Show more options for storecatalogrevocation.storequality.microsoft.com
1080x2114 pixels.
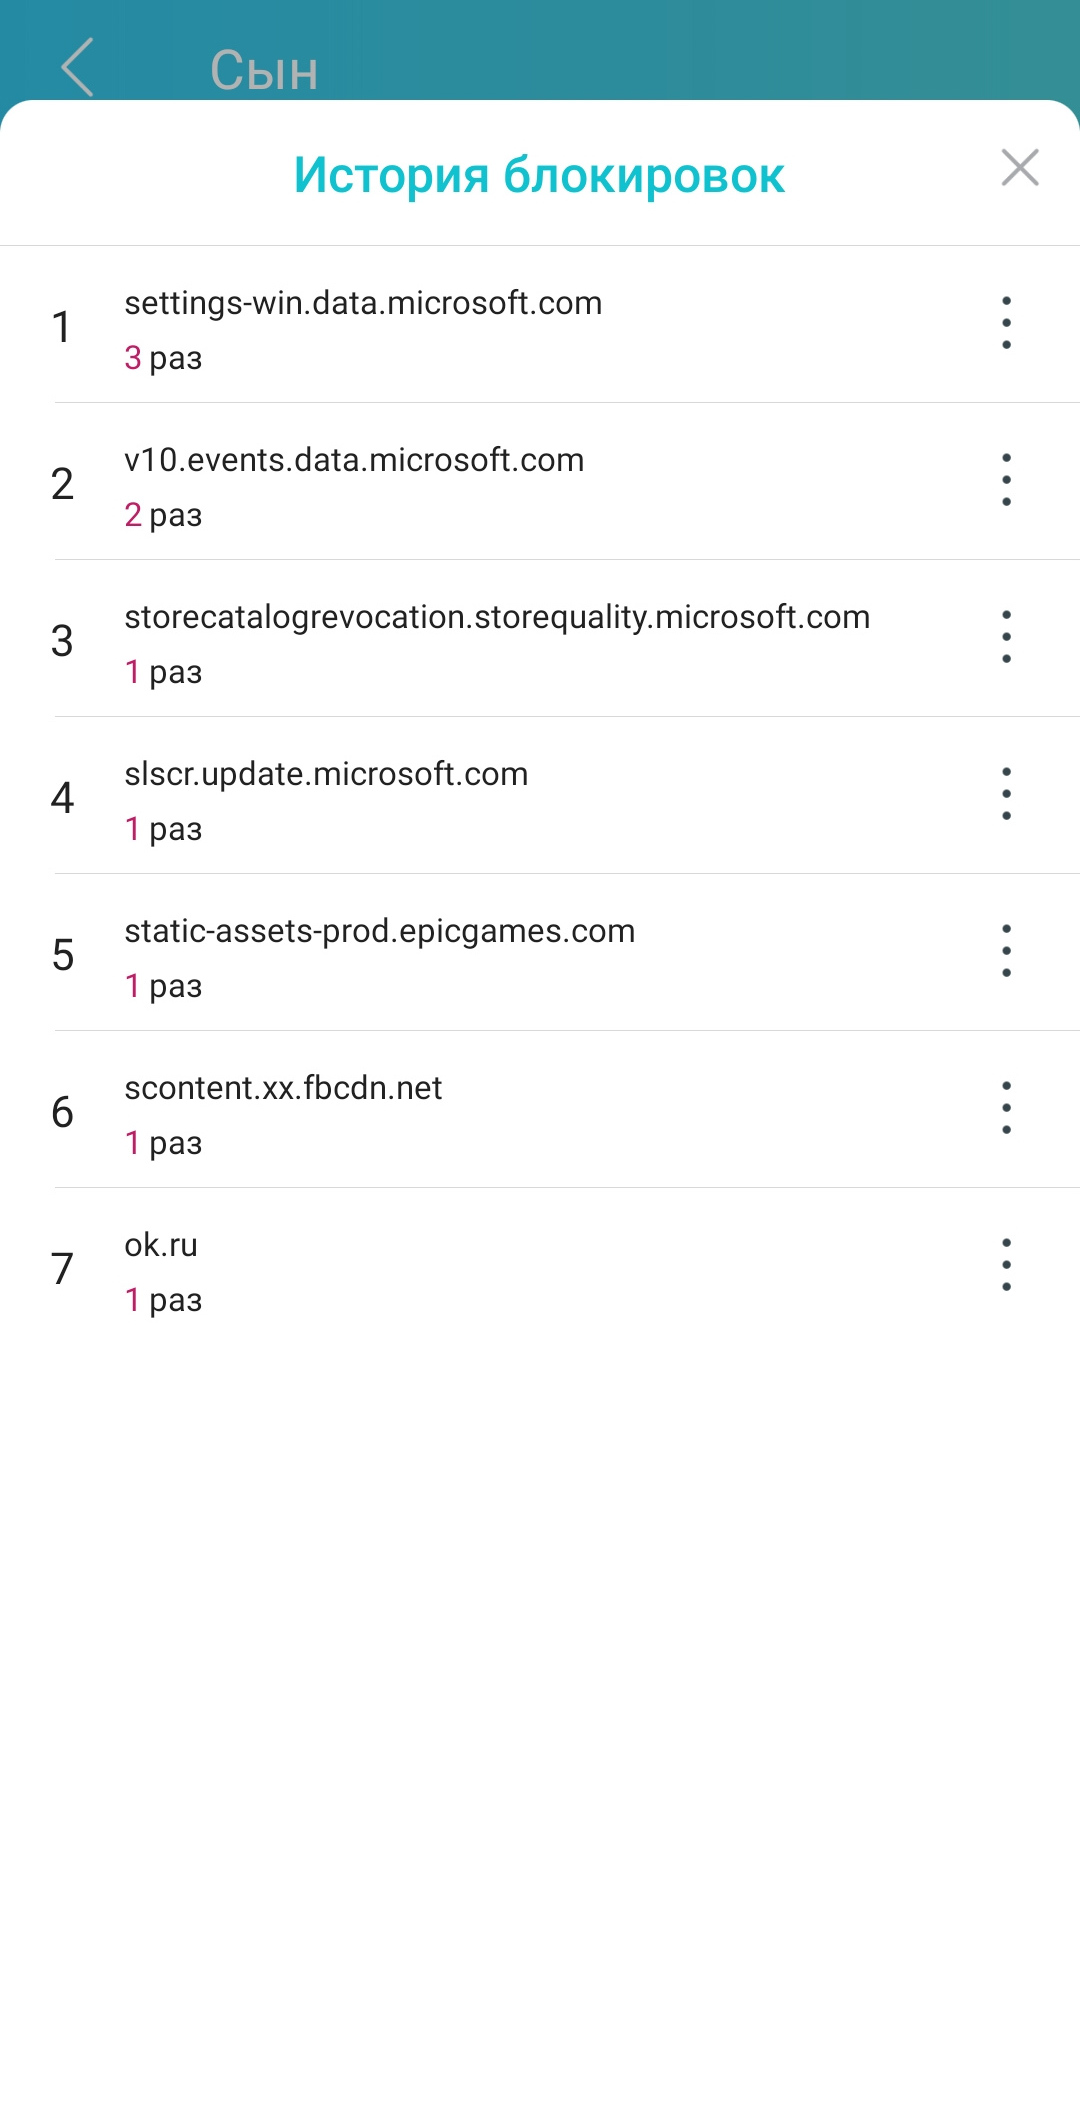point(1006,637)
